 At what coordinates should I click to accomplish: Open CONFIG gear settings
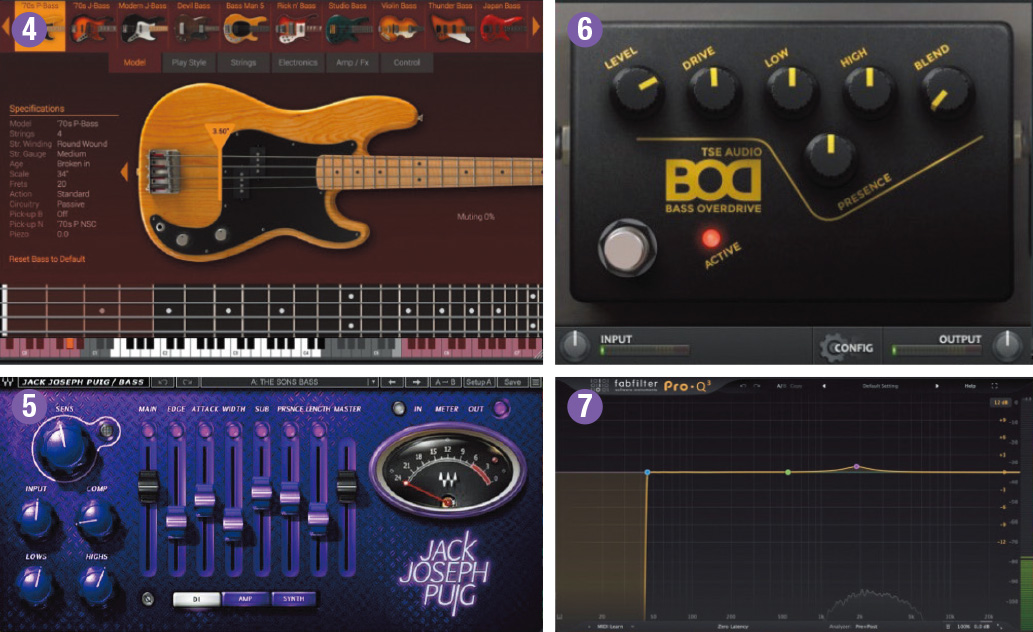tap(847, 347)
